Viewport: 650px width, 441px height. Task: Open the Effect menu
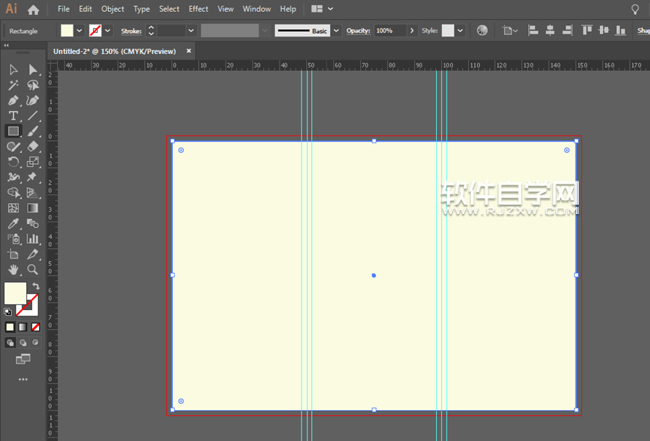[198, 9]
